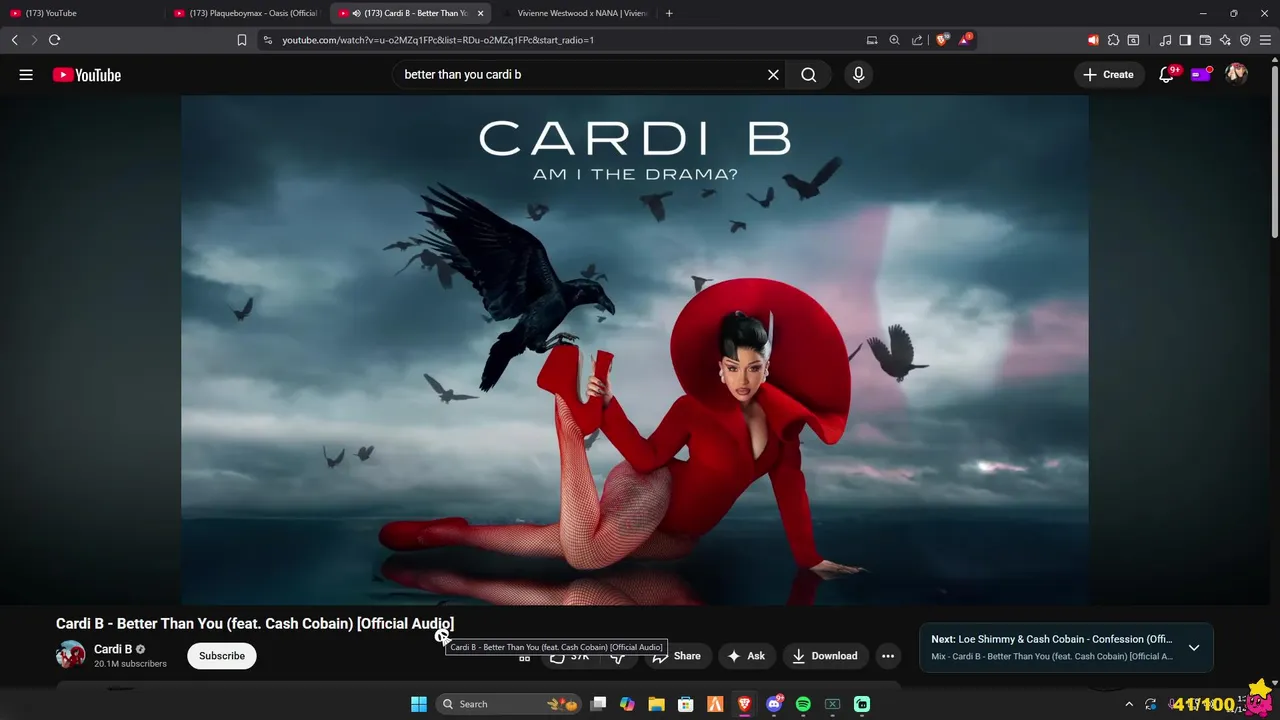Switch to the first YouTube tab

[x=80, y=13]
